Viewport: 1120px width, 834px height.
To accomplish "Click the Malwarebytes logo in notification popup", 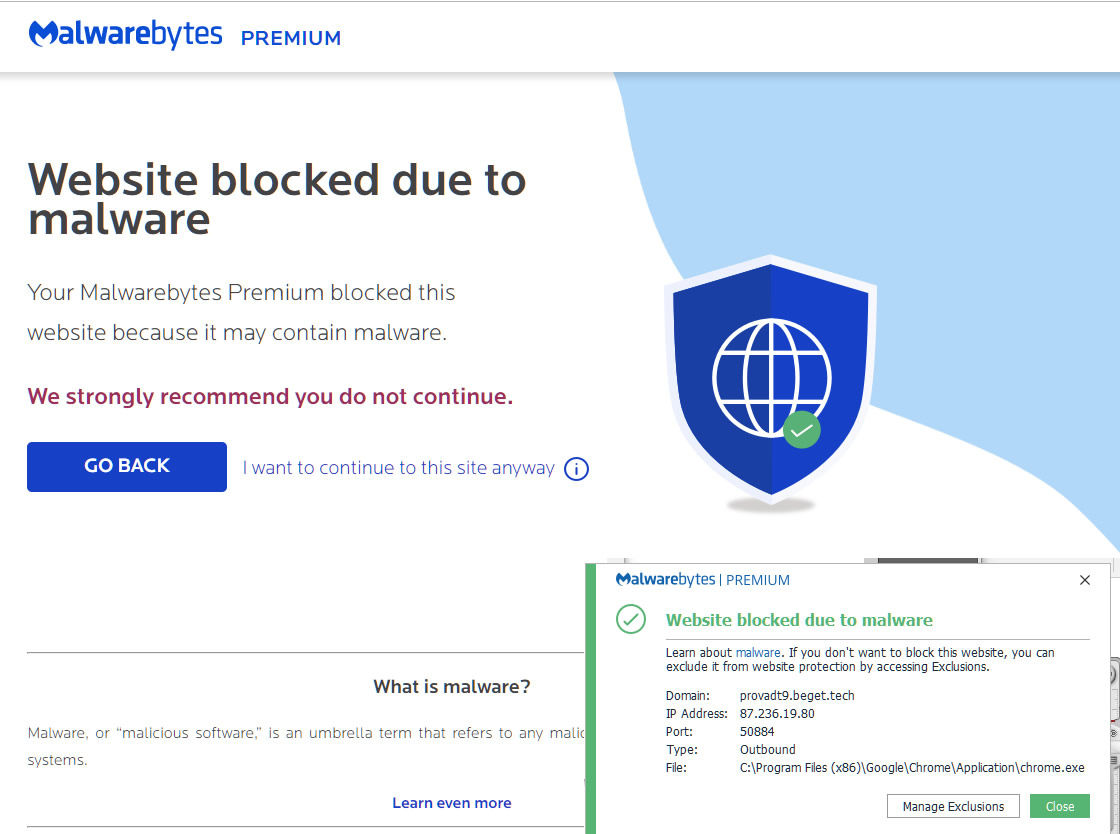I will tap(665, 580).
